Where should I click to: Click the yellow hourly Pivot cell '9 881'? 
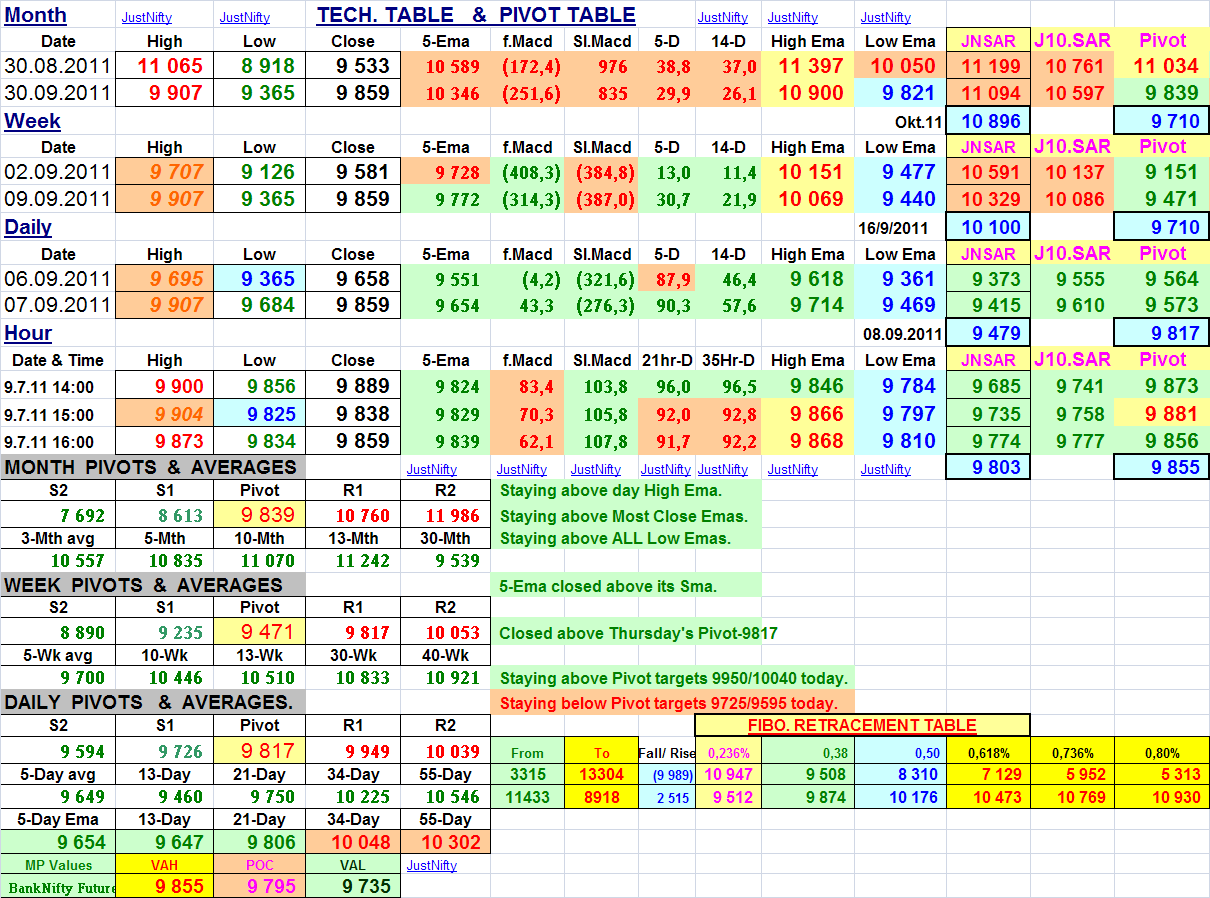point(1162,414)
